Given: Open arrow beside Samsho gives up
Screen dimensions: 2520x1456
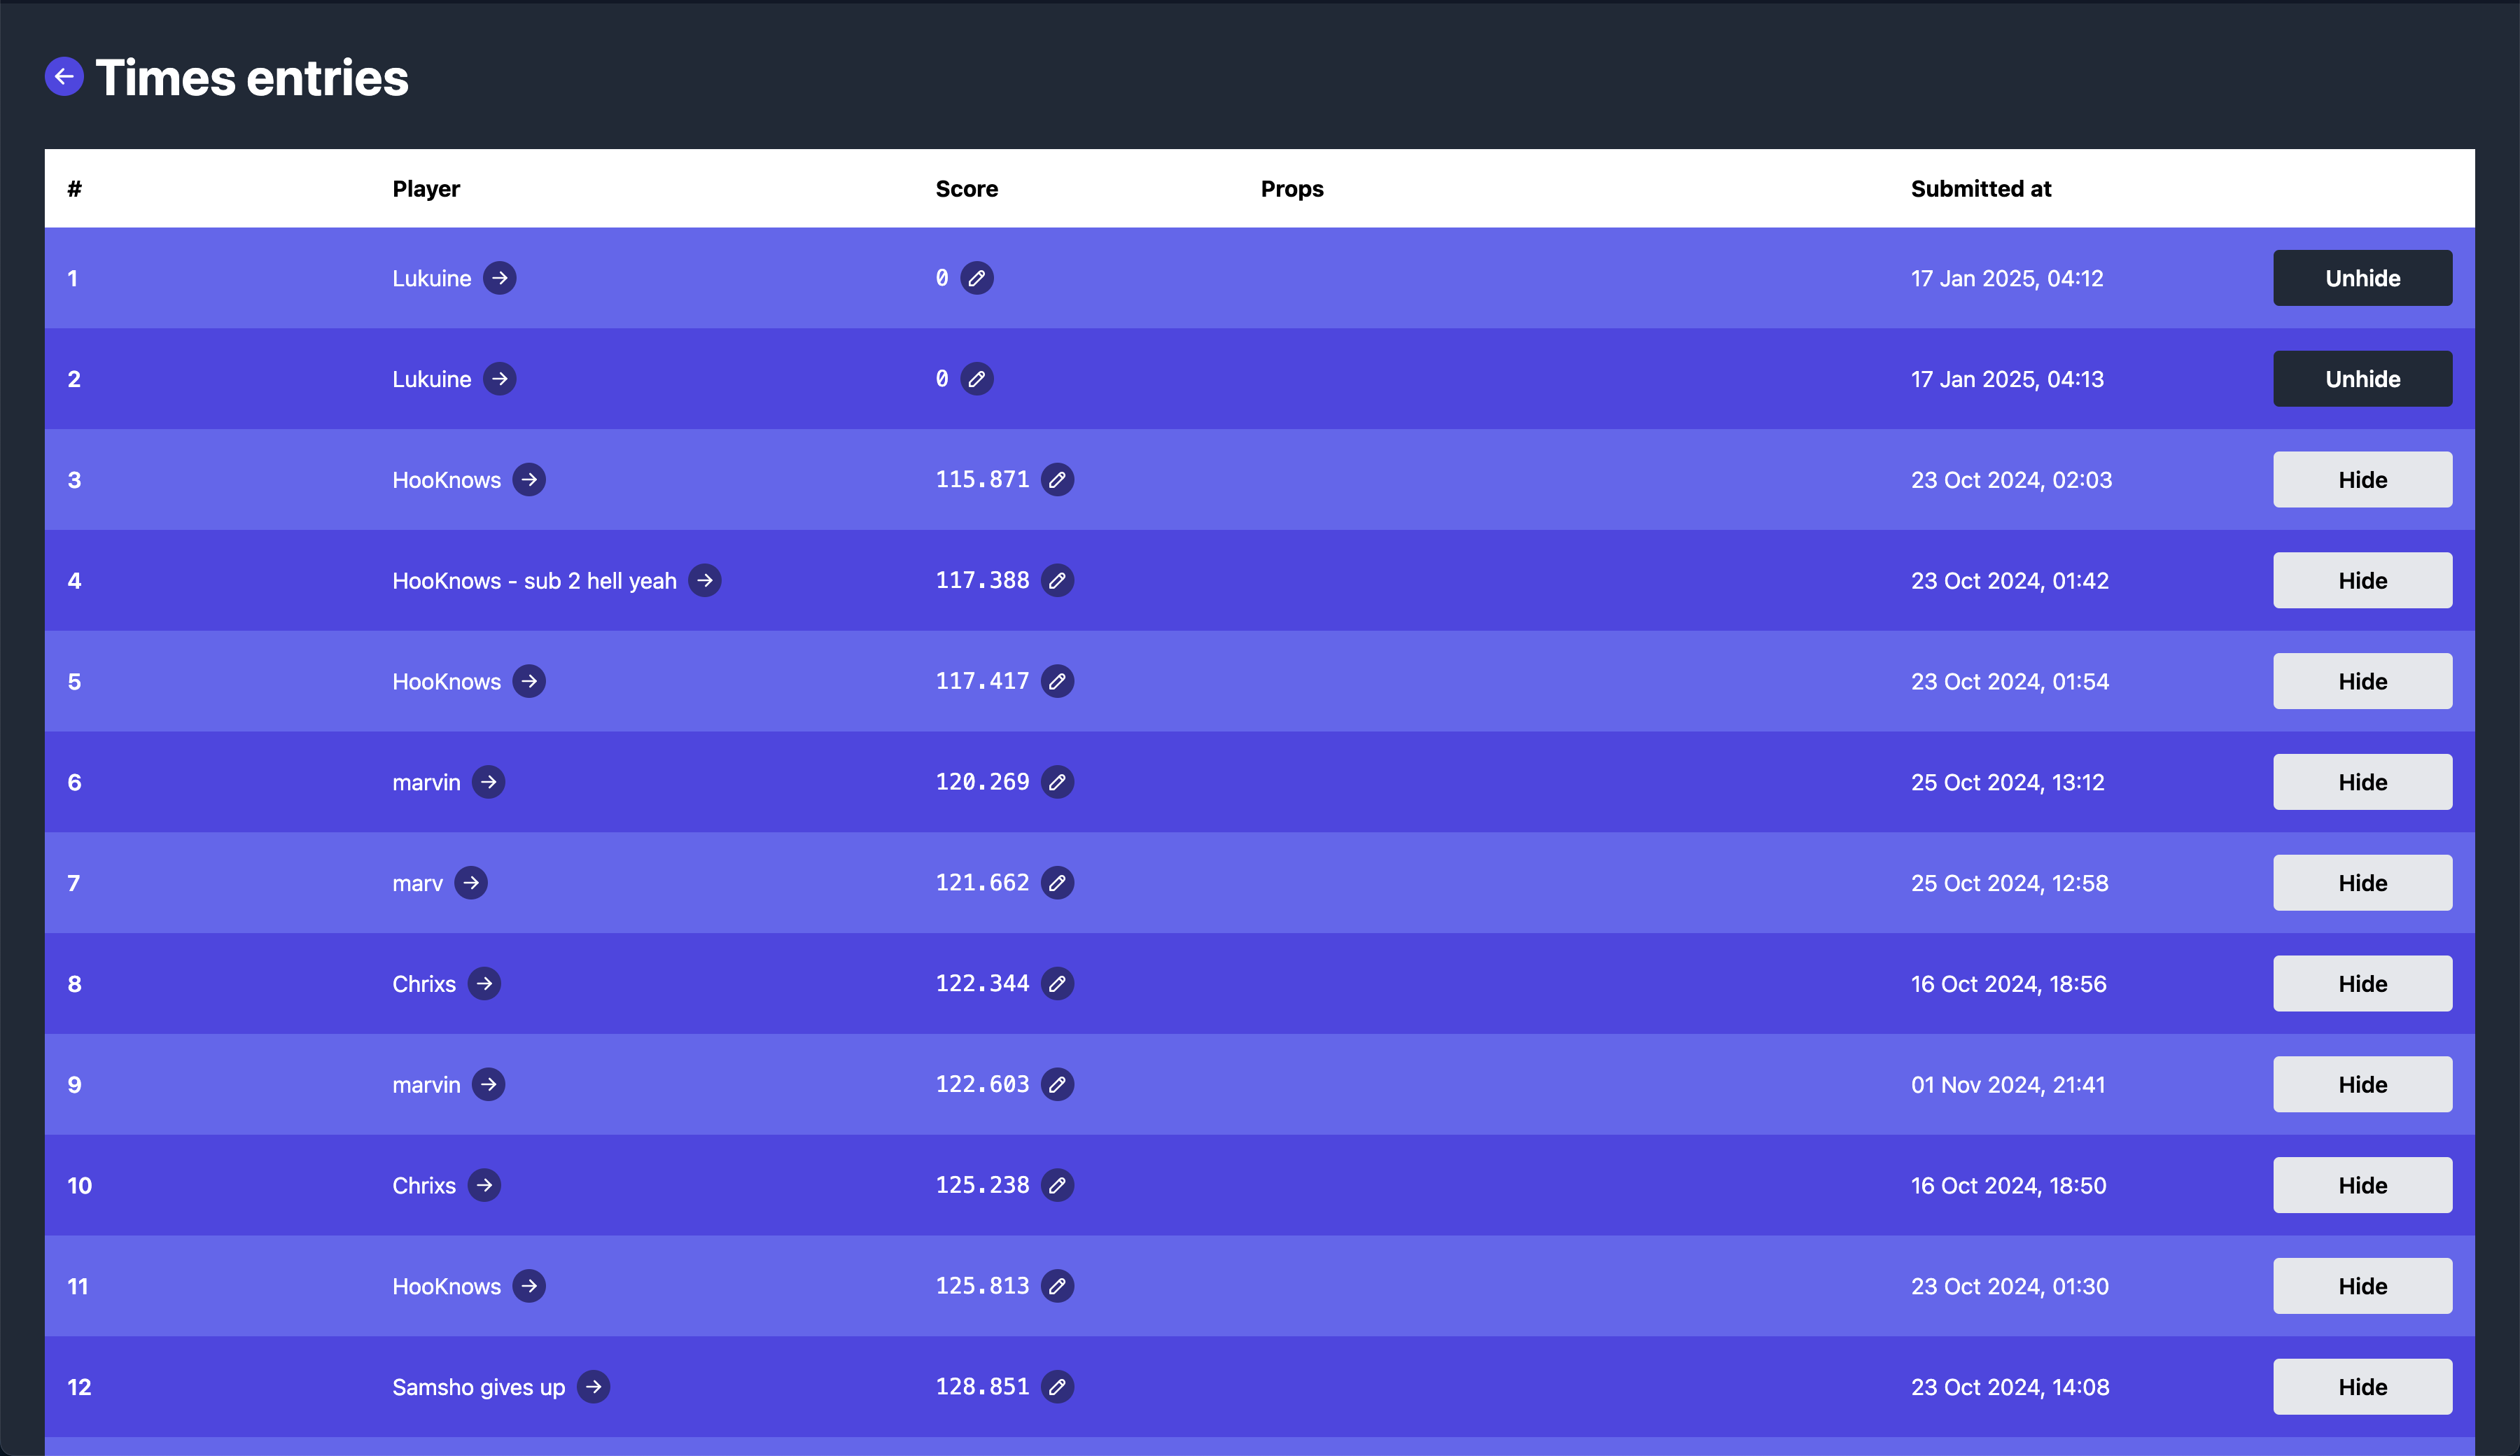Looking at the screenshot, I should click(594, 1387).
